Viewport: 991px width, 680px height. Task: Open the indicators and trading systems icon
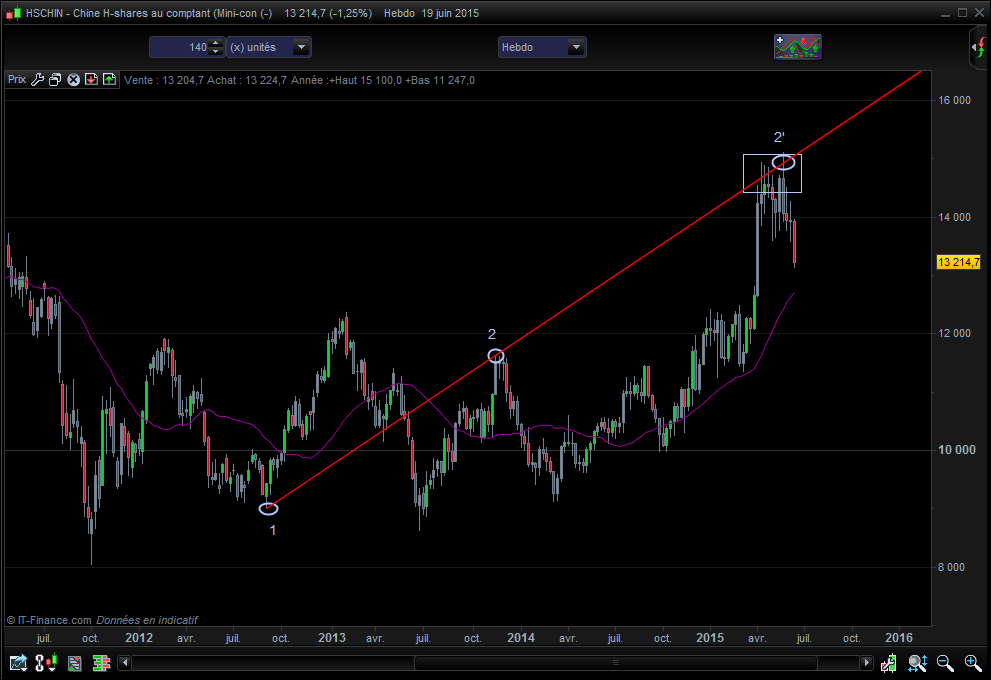pyautogui.click(x=798, y=47)
